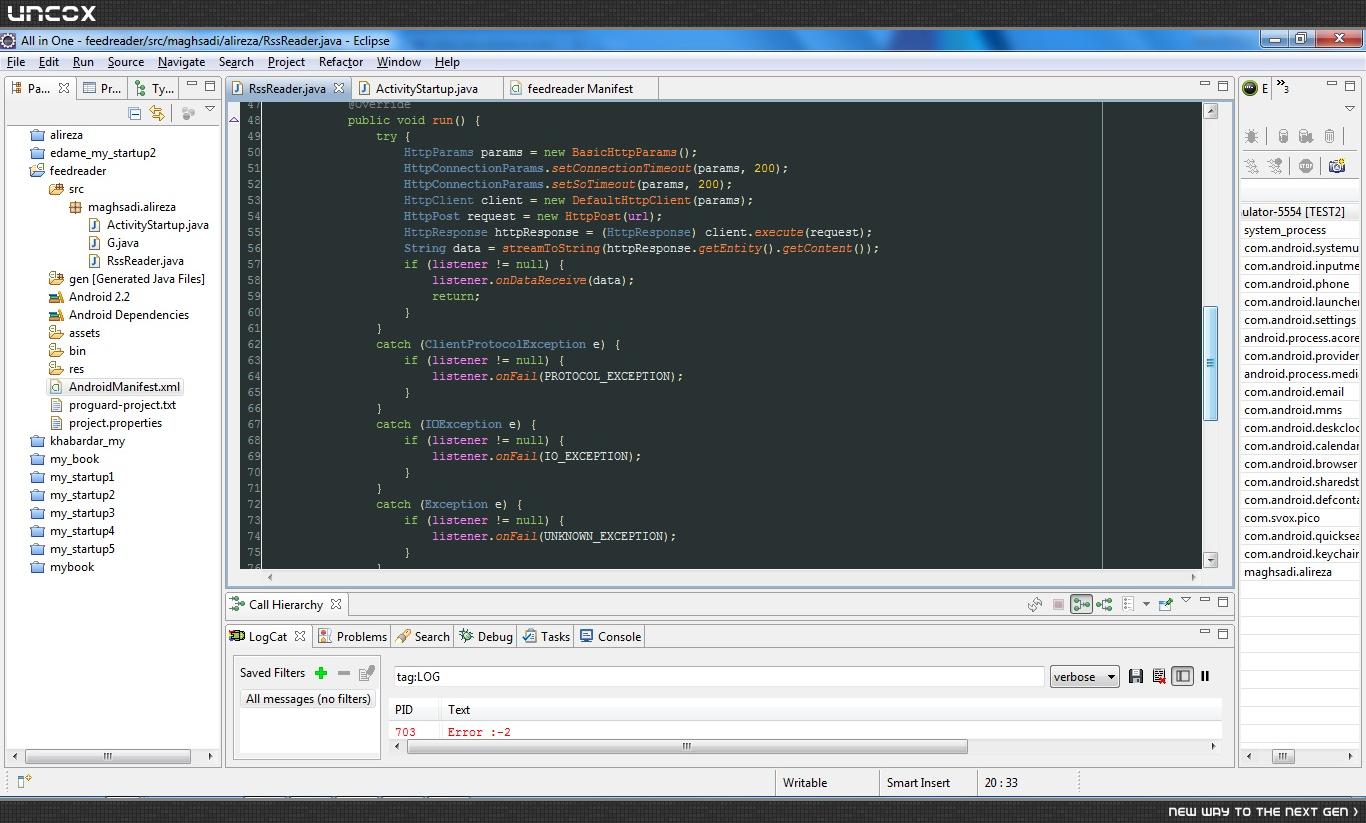Click the editor vertical scrollbar thumb

1210,363
